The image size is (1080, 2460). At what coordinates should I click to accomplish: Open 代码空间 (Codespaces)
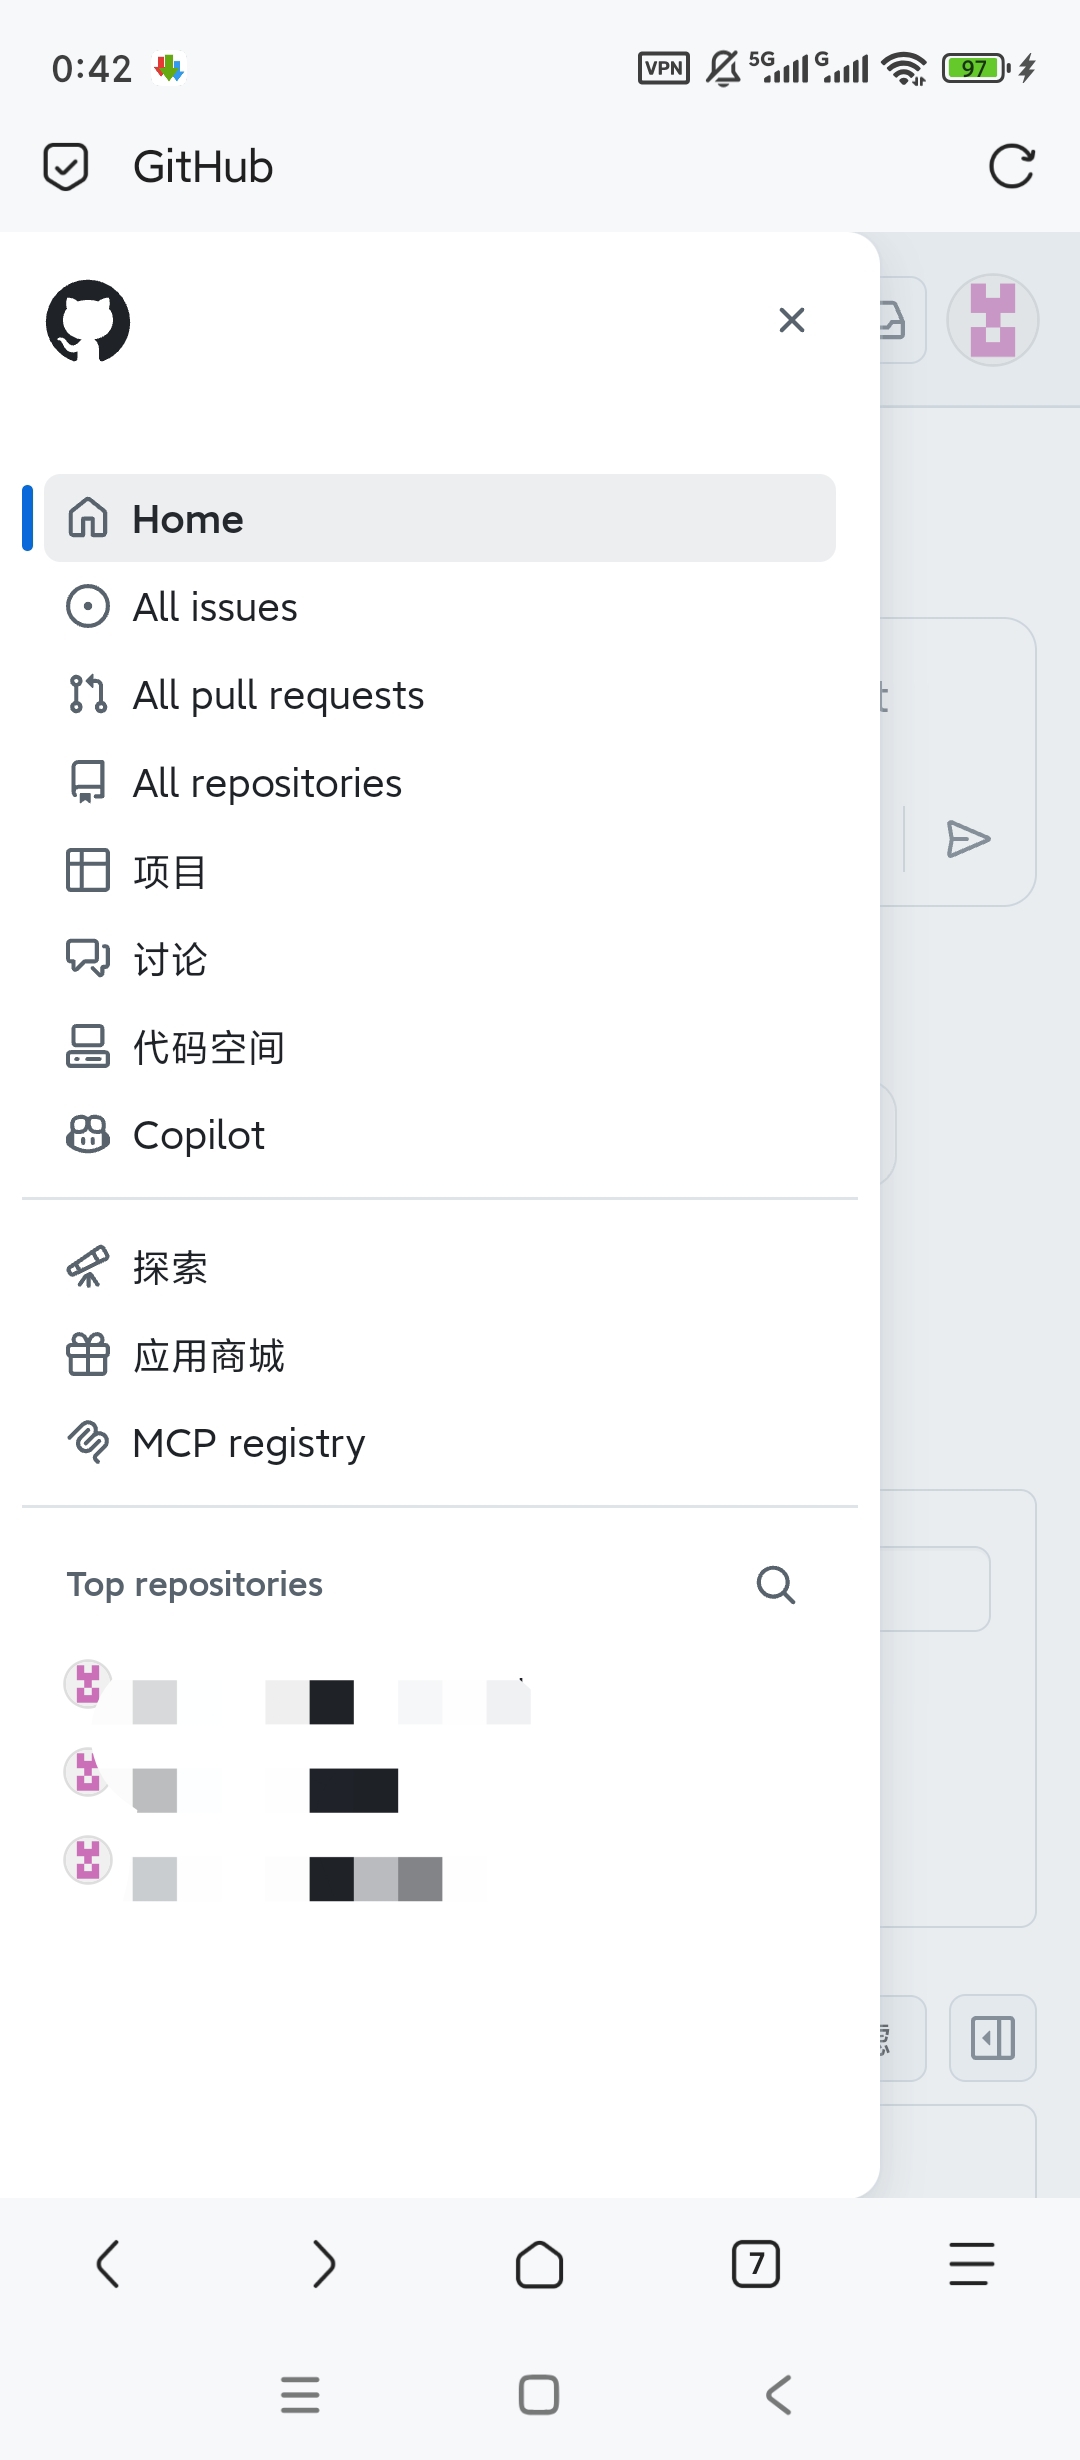[440, 1047]
